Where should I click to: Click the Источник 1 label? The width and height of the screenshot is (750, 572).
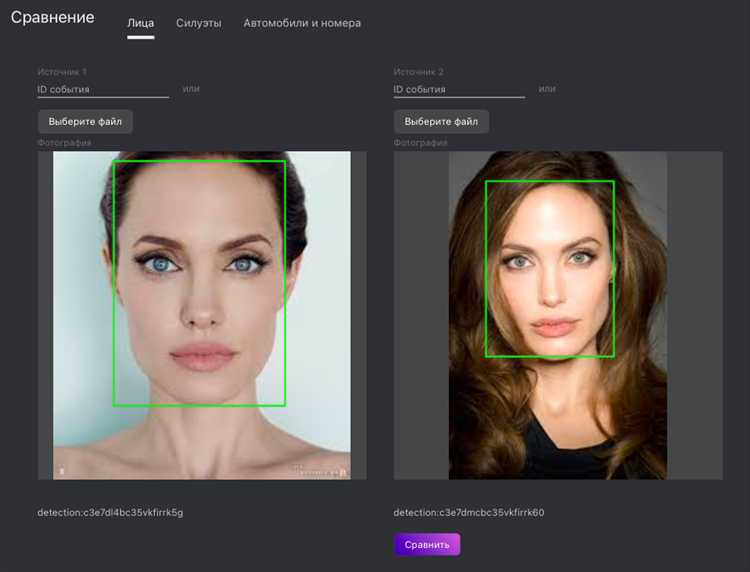tap(62, 72)
